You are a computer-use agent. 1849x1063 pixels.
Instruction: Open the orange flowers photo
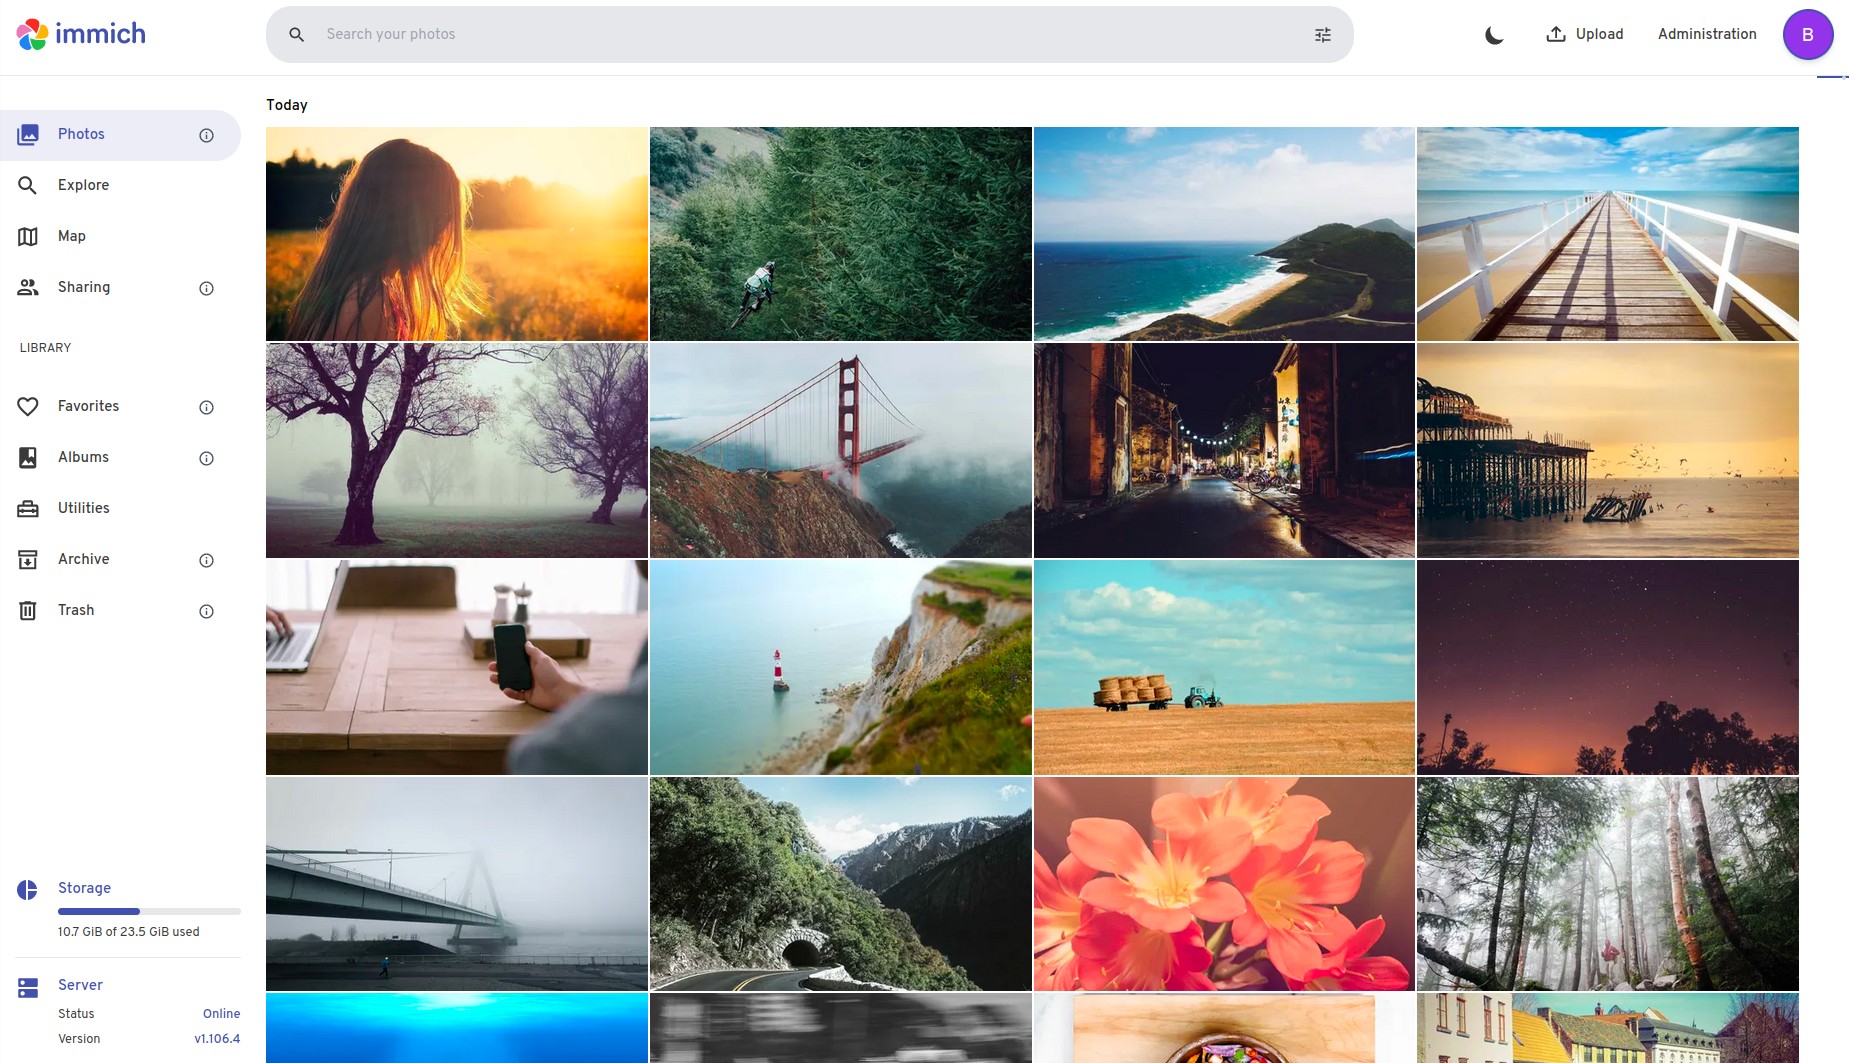point(1224,884)
